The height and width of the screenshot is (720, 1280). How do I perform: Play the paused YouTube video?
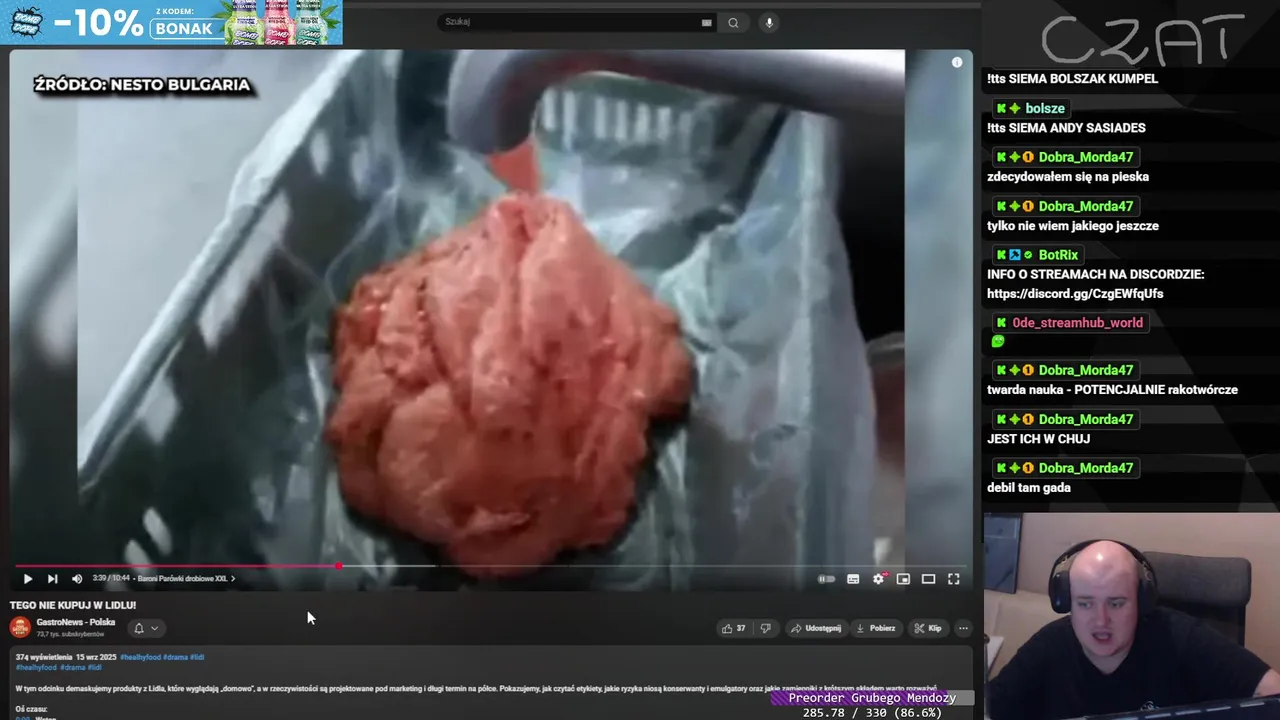point(27,579)
